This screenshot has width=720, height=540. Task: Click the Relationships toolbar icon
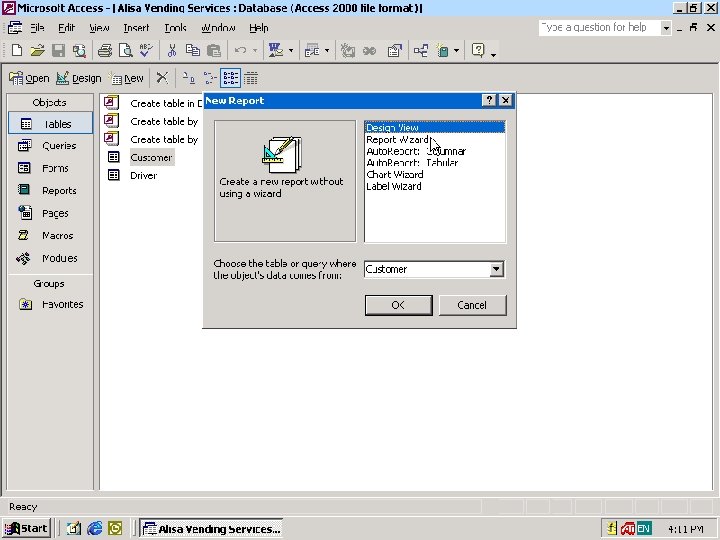click(x=421, y=50)
